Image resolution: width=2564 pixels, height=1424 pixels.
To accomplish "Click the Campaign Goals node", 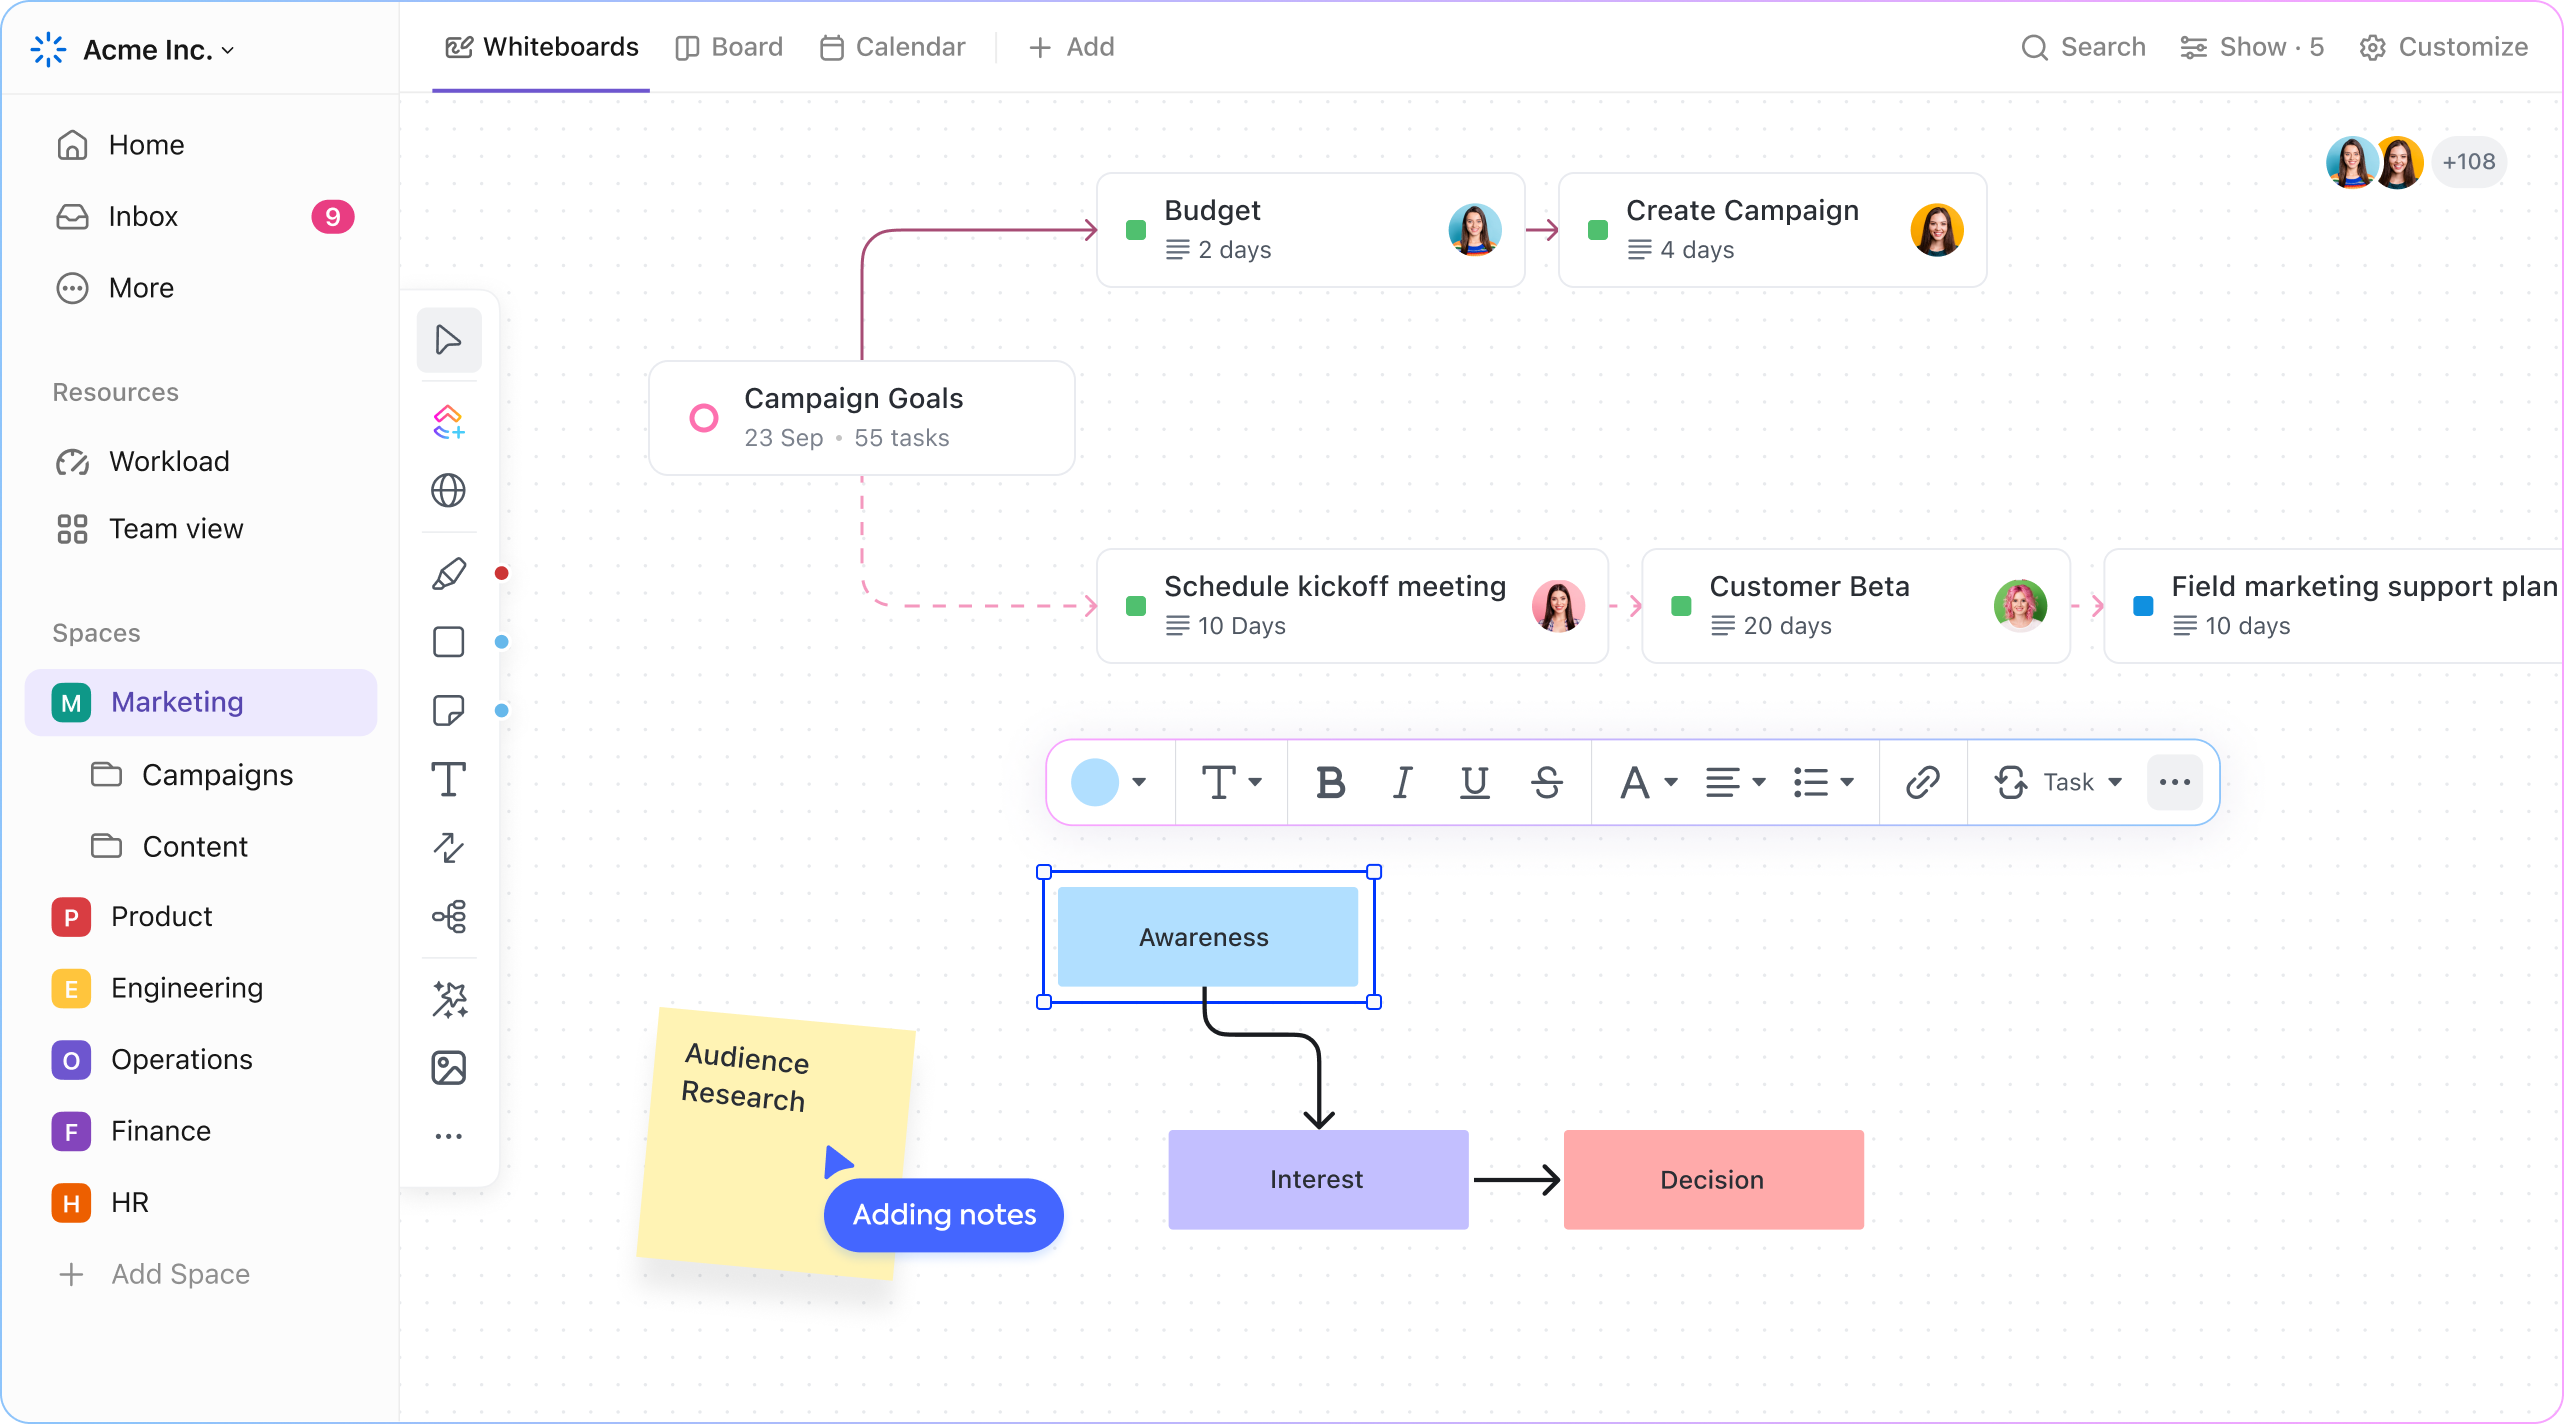I will pyautogui.click(x=859, y=416).
